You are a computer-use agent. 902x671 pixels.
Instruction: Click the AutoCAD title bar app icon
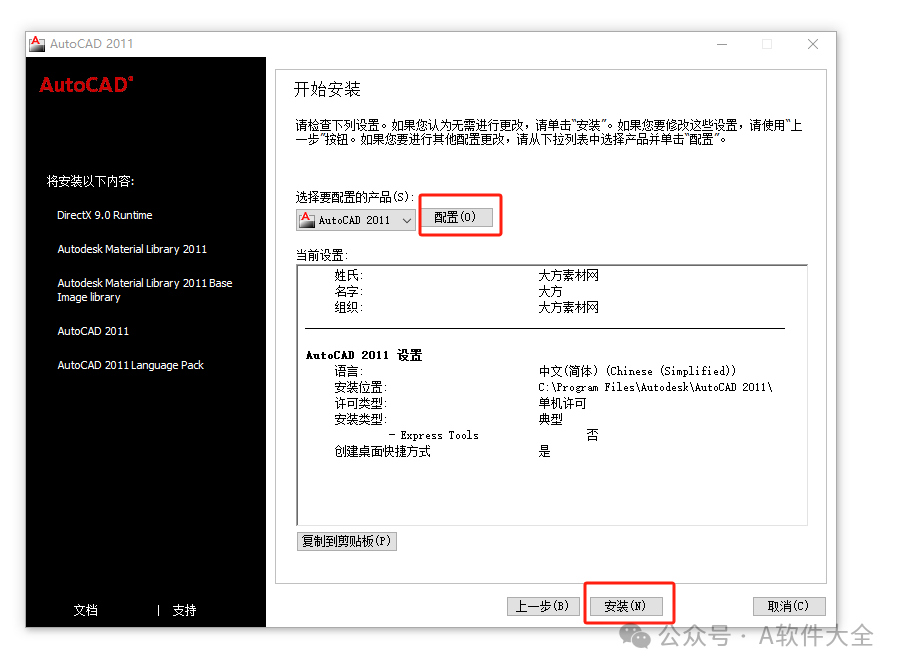[37, 44]
